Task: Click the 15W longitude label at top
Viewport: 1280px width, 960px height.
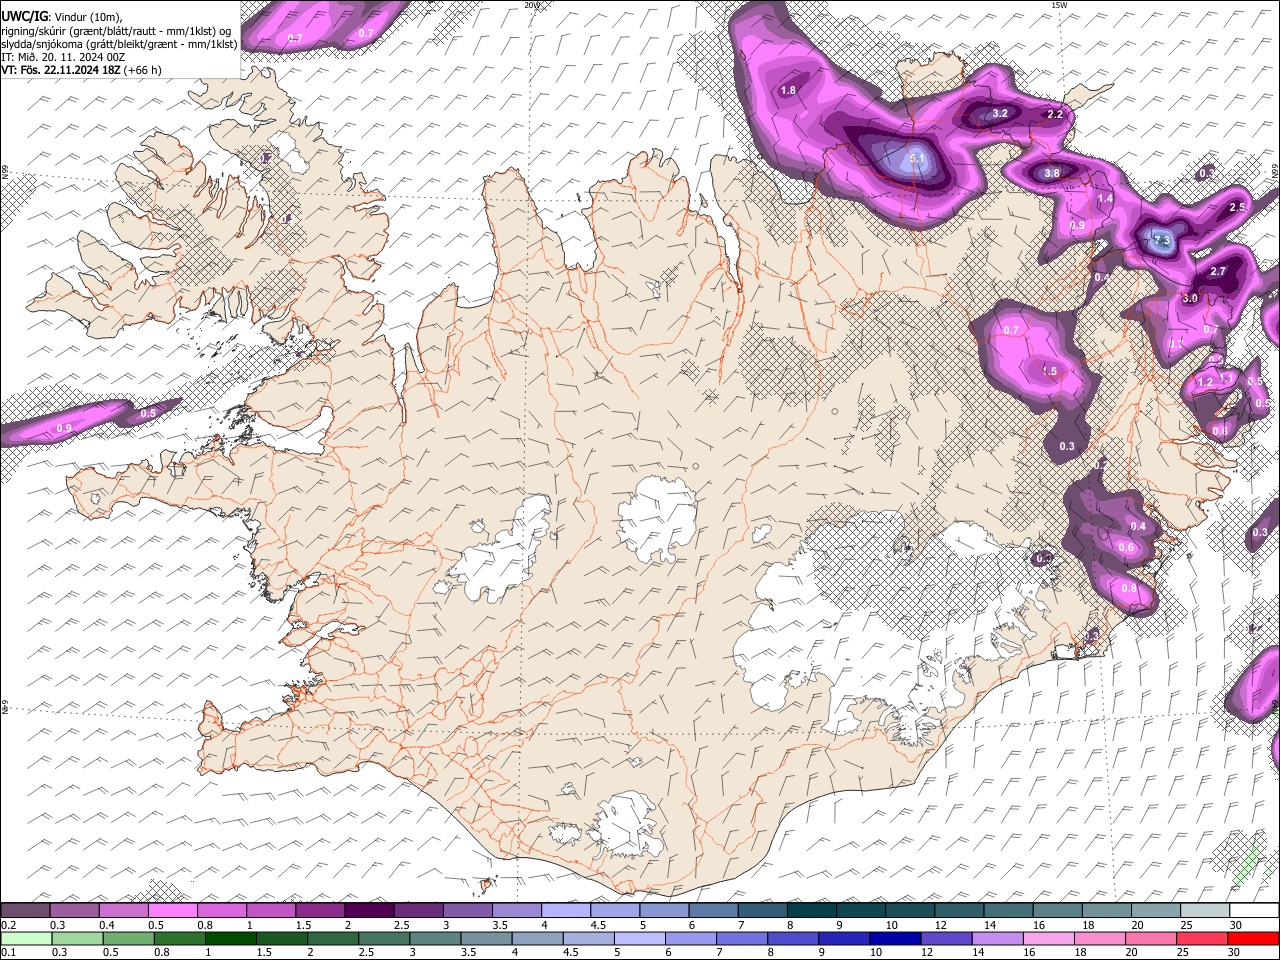Action: 1059,5
